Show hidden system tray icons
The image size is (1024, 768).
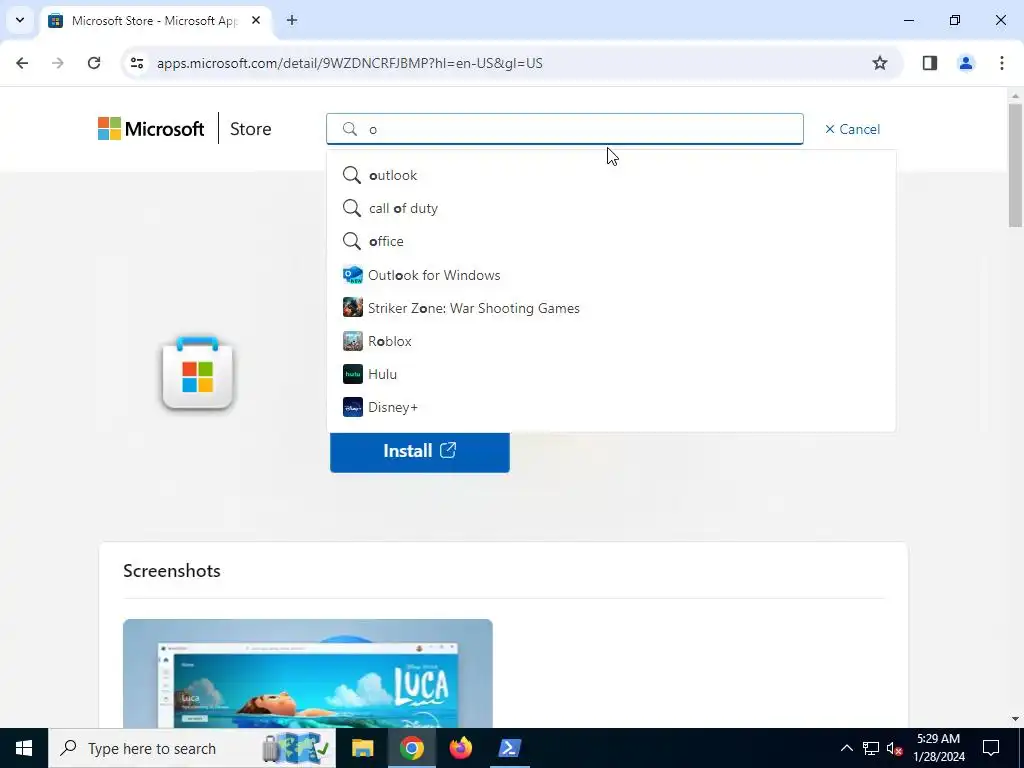pos(846,748)
